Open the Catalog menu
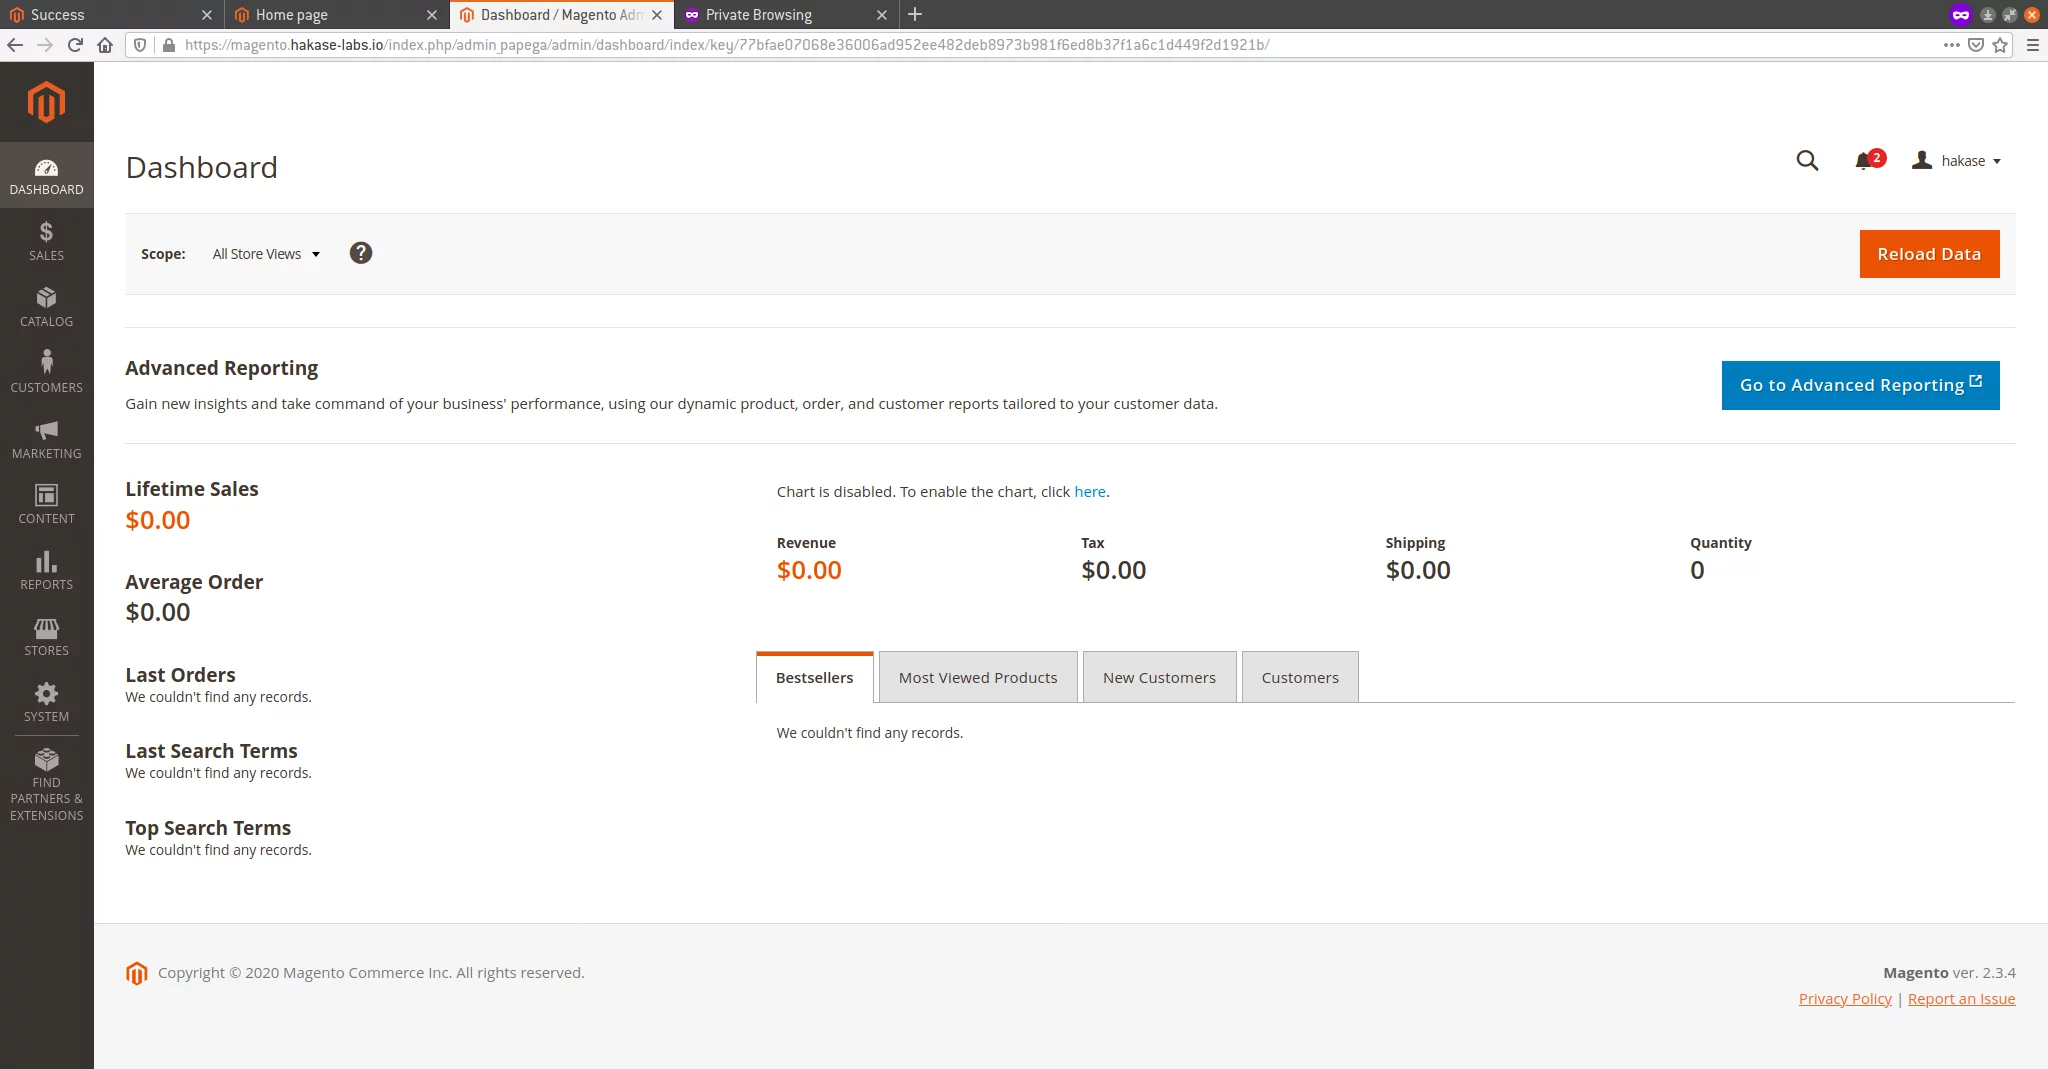Viewport: 2048px width, 1069px height. [x=46, y=307]
